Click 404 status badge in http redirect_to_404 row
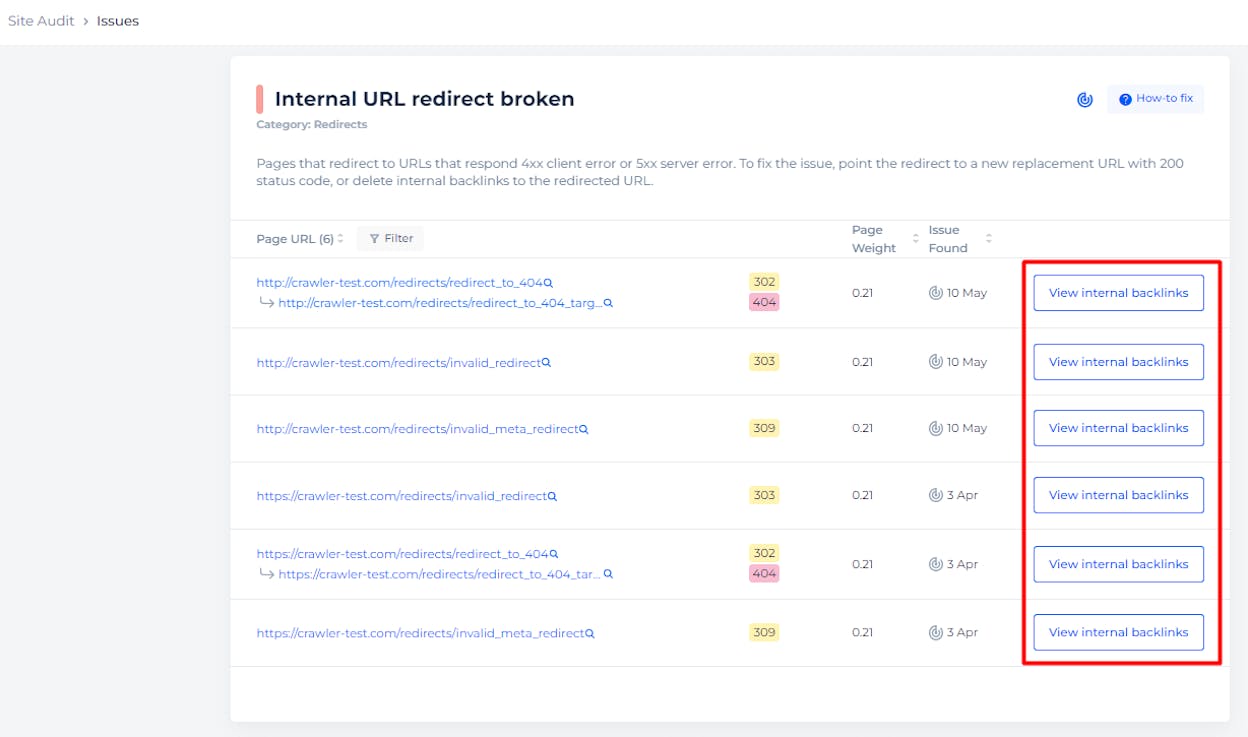The image size is (1248, 737). click(764, 302)
